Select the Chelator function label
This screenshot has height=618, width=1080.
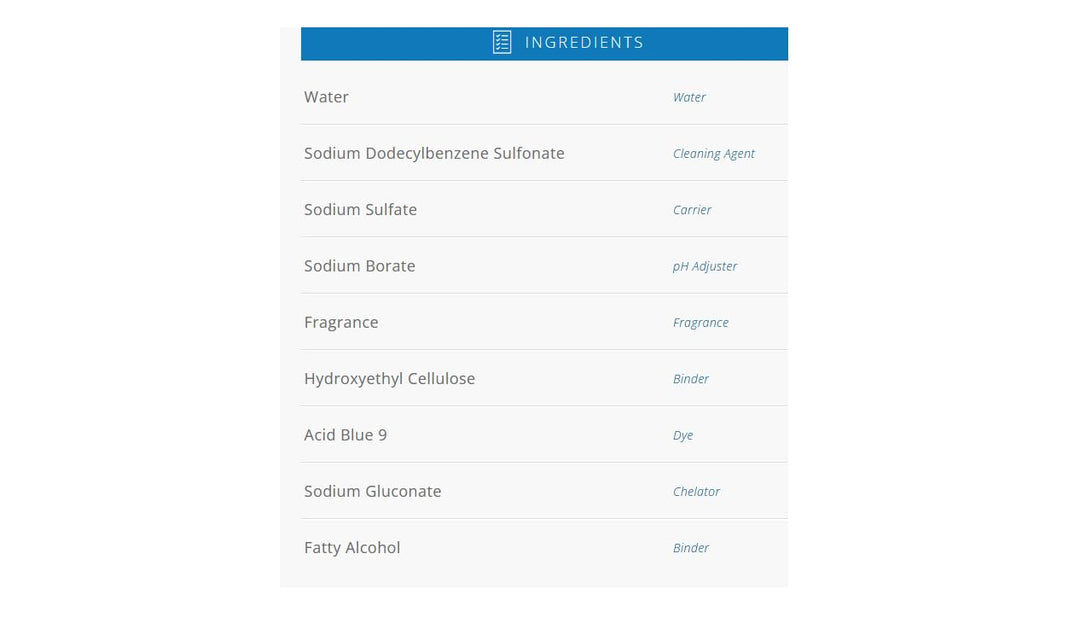[x=696, y=491]
